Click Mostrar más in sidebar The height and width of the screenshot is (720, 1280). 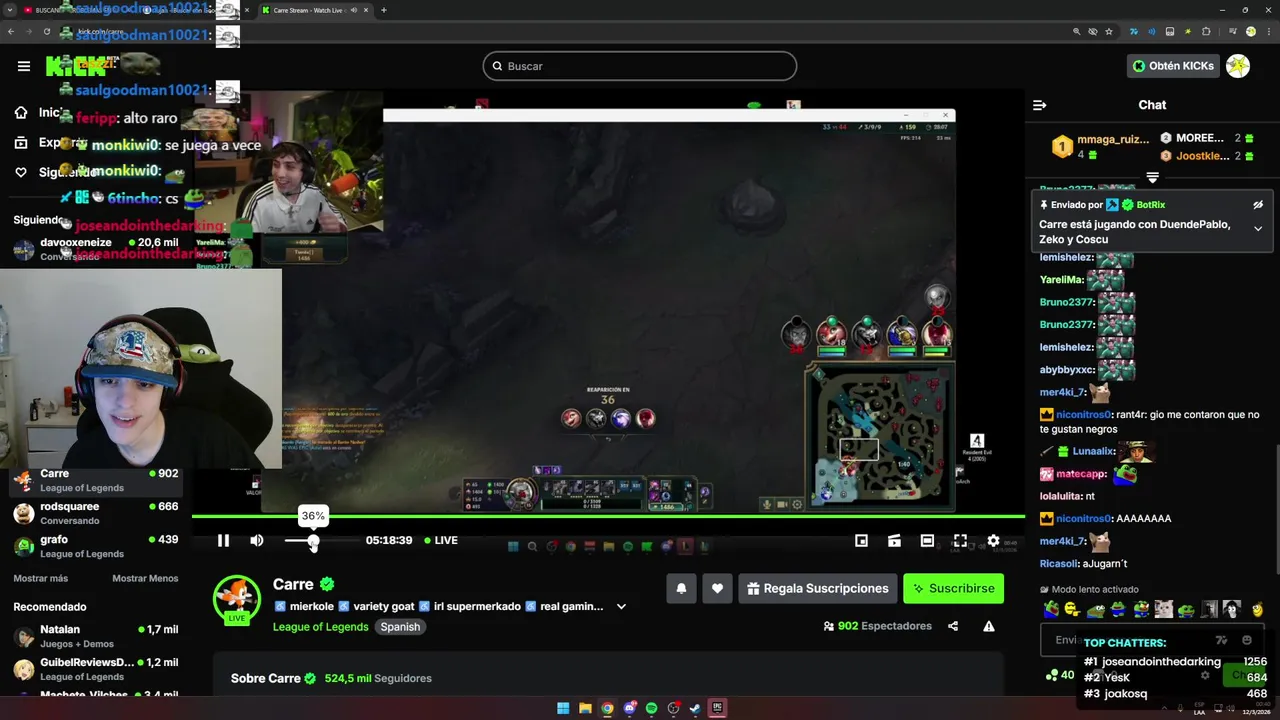(x=41, y=578)
